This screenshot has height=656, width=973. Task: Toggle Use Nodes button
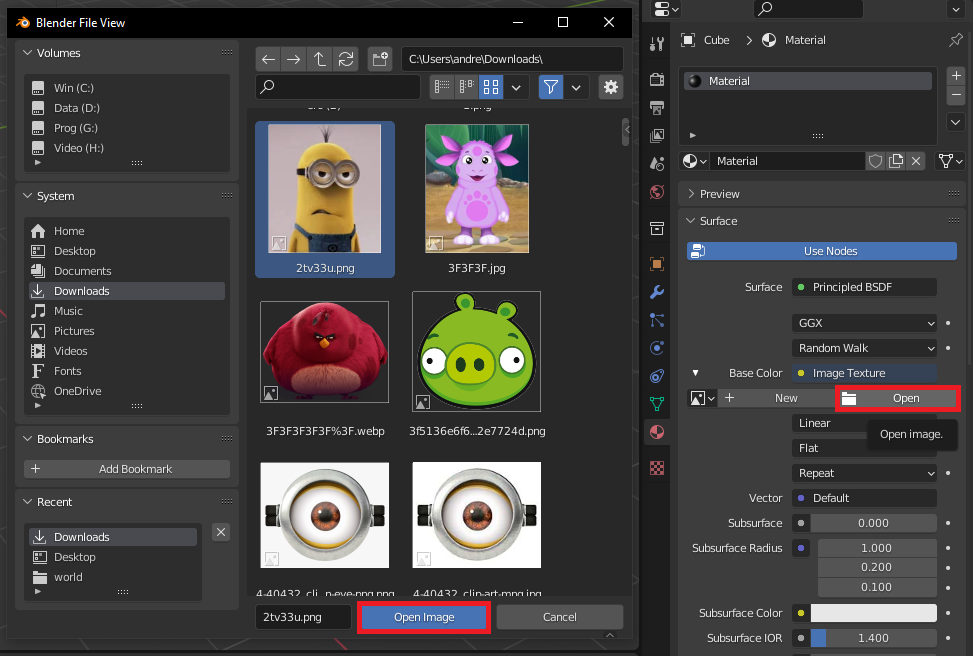pos(822,251)
